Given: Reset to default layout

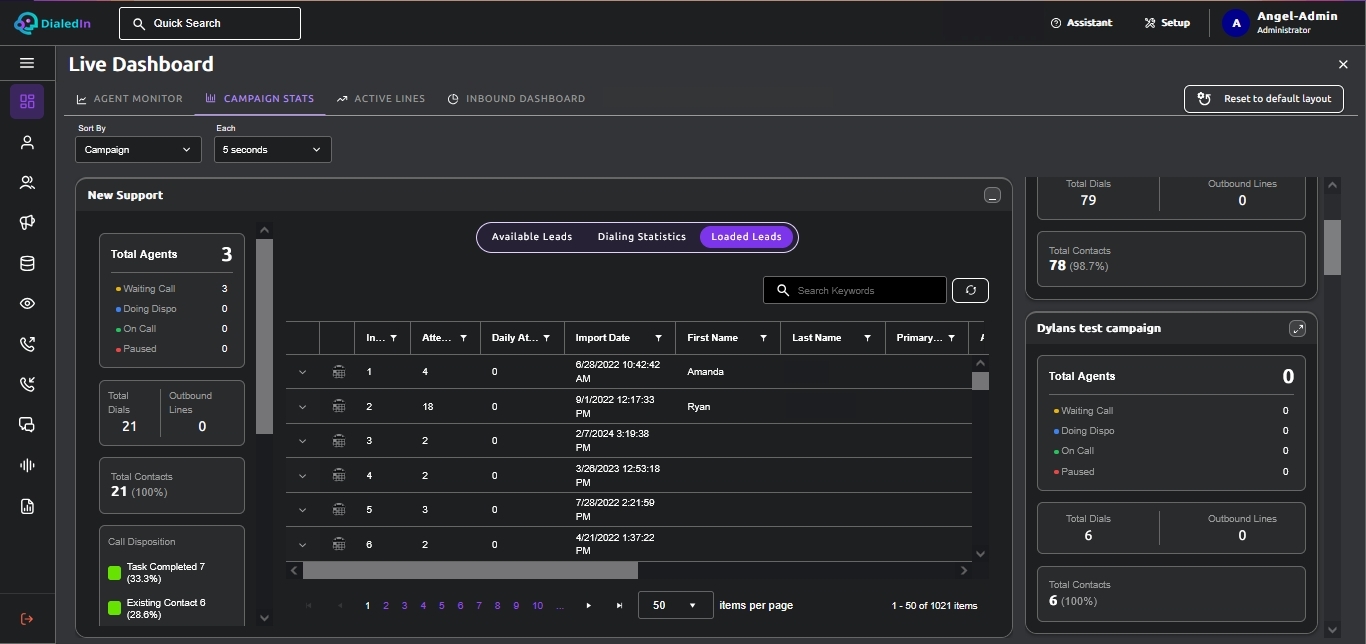Looking at the screenshot, I should (1264, 99).
